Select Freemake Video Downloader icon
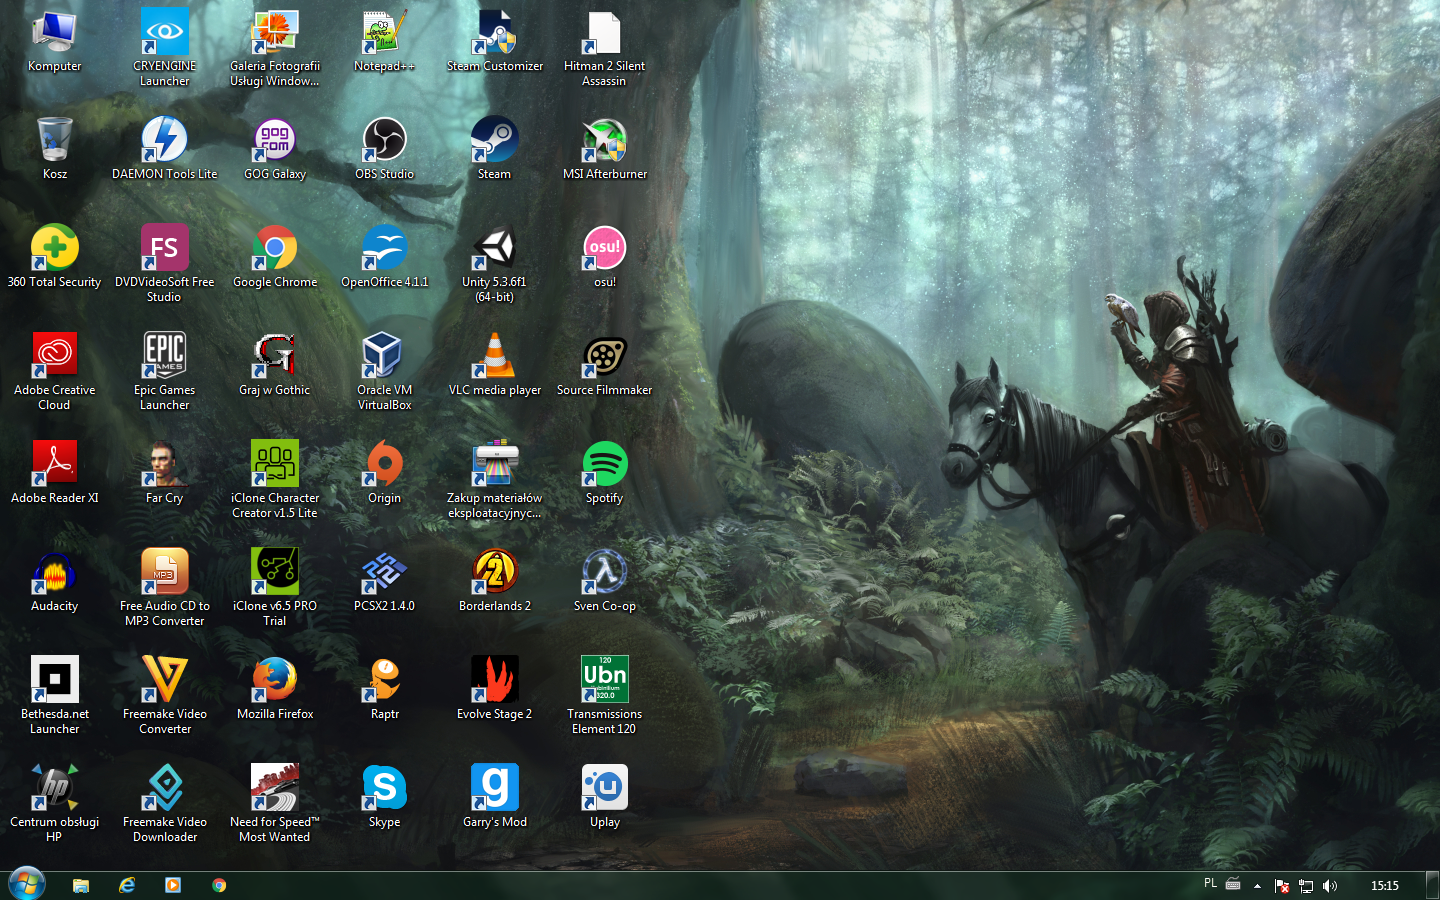Screen dimensions: 1440x900 click(164, 803)
